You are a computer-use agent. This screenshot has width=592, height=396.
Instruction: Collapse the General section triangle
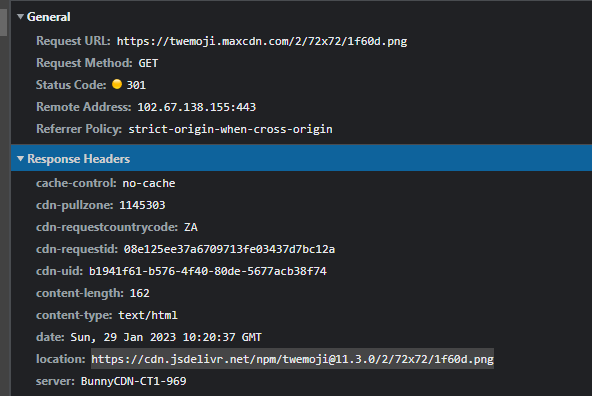point(20,17)
